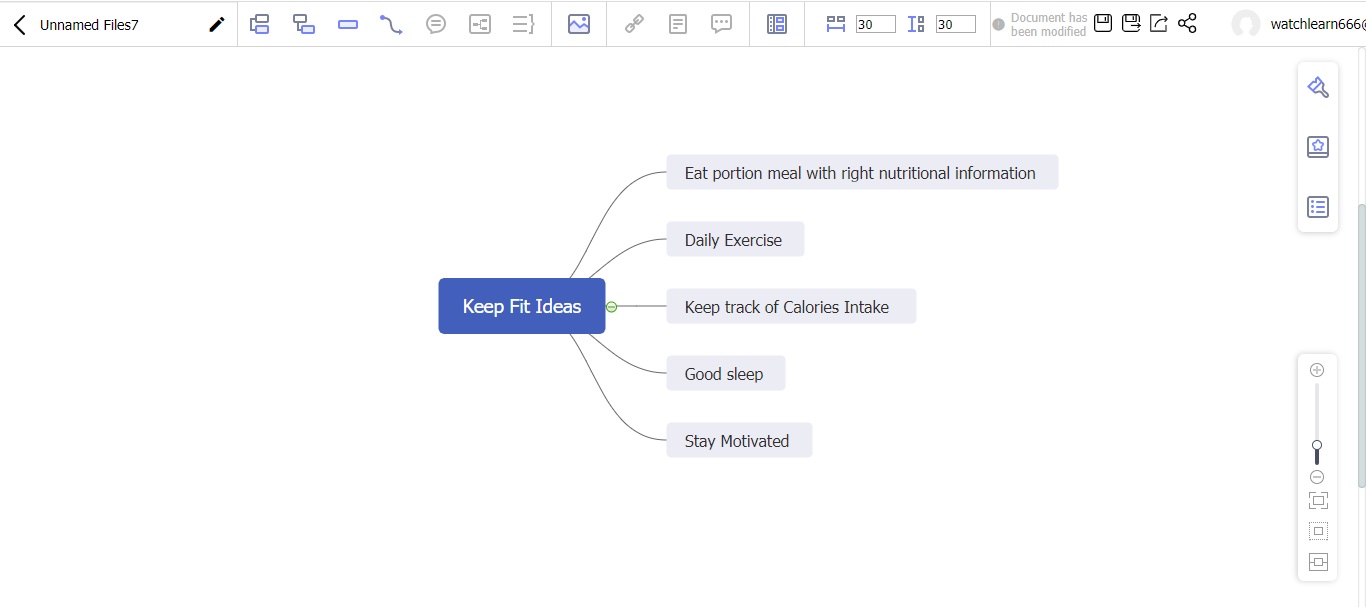The height and width of the screenshot is (607, 1366).
Task: Click the vertical spacing input field
Action: click(x=955, y=24)
